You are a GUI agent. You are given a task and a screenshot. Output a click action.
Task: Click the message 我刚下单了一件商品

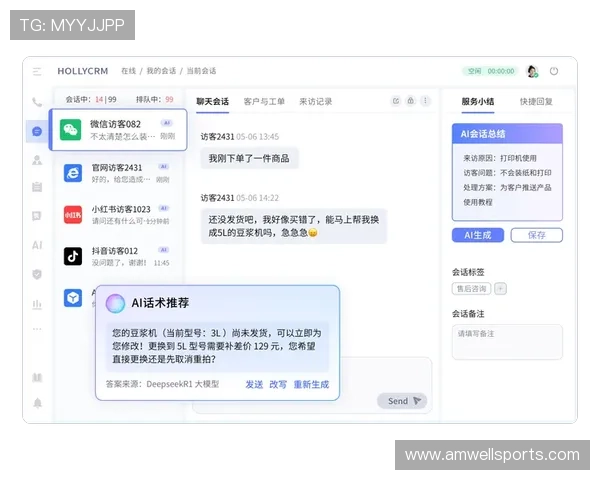(249, 158)
